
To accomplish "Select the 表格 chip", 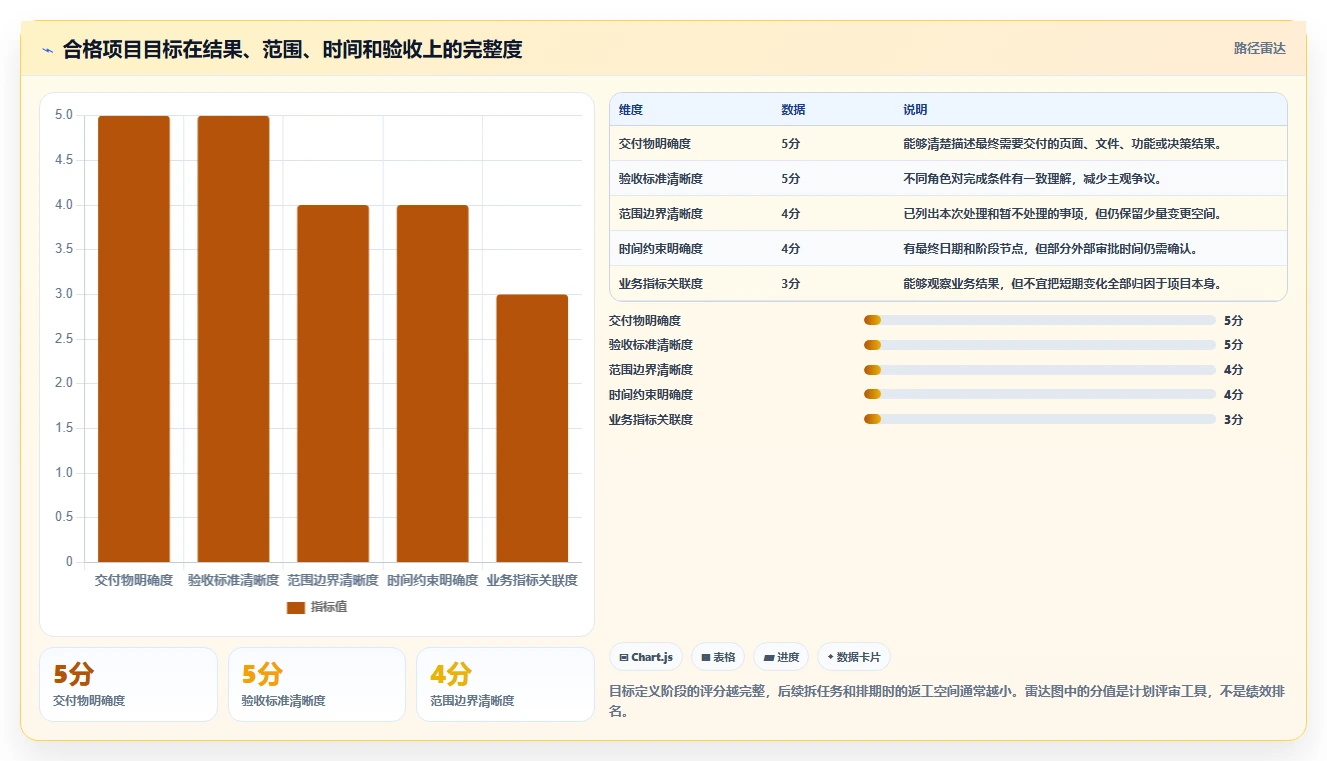I will [x=718, y=657].
